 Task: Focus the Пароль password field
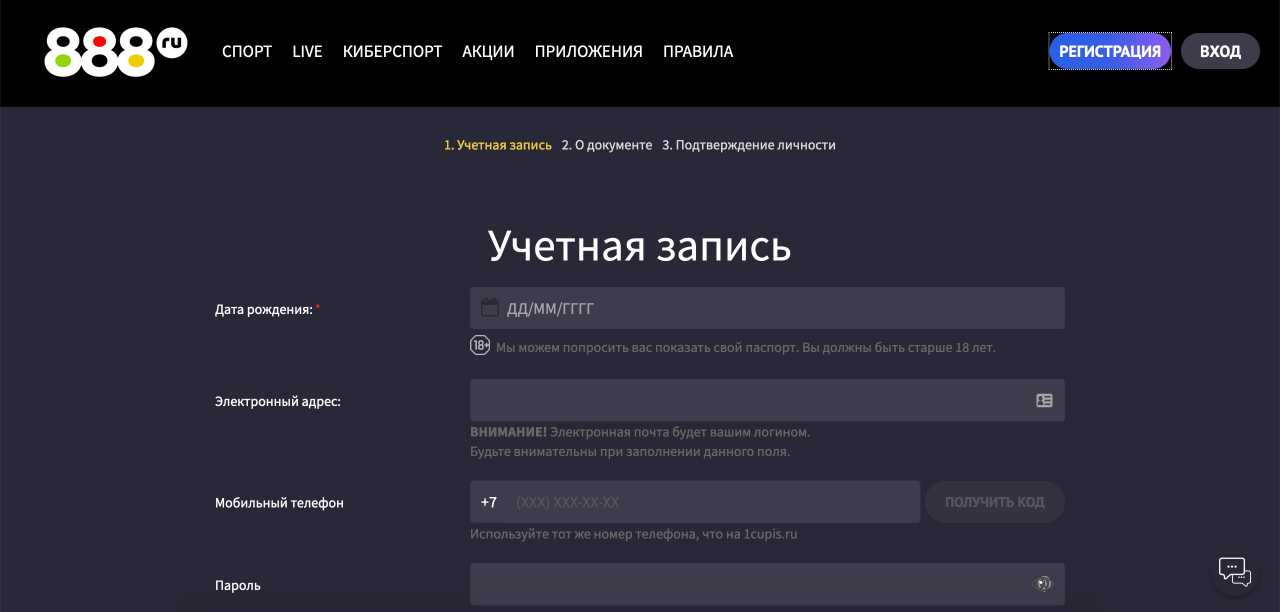(767, 584)
